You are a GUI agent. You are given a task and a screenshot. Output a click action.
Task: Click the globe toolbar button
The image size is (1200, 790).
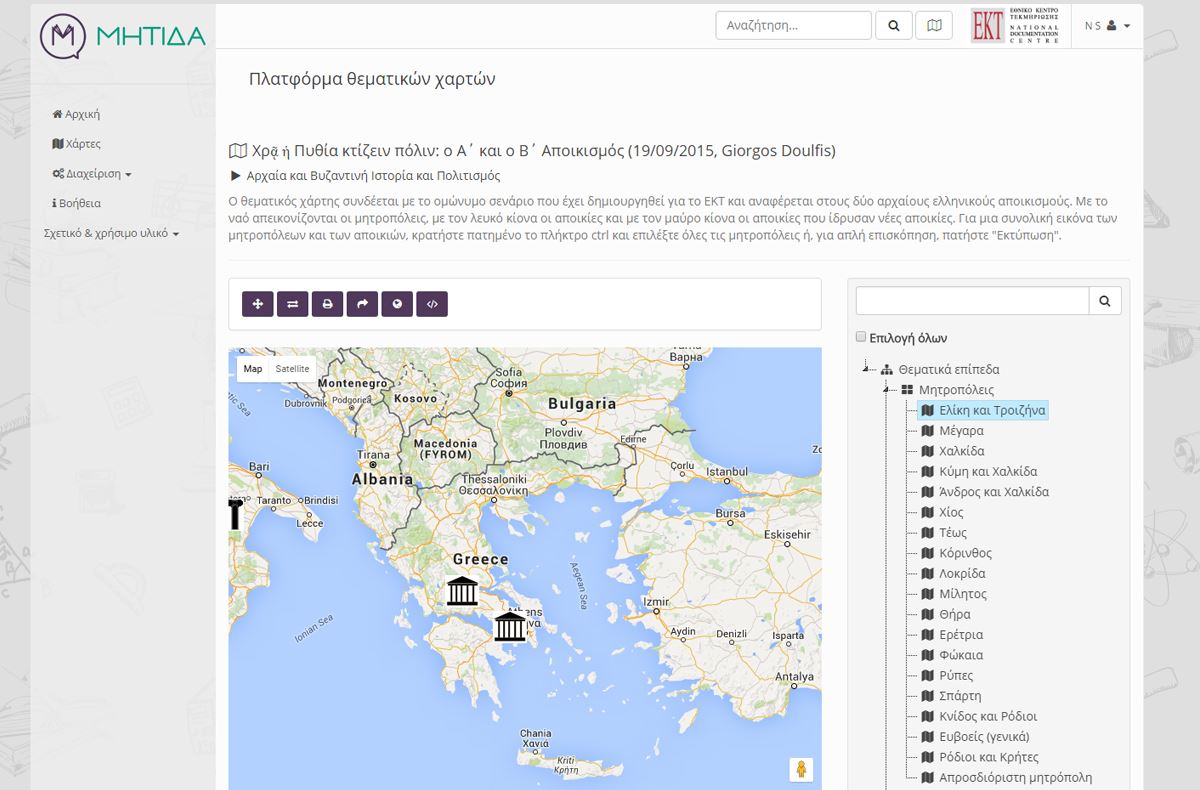[x=397, y=304]
